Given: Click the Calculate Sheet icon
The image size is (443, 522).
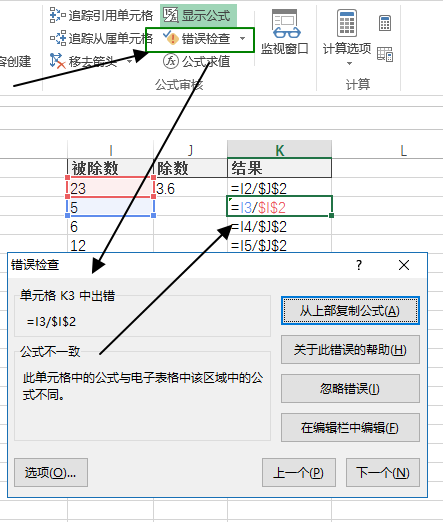Looking at the screenshot, I should 385,54.
